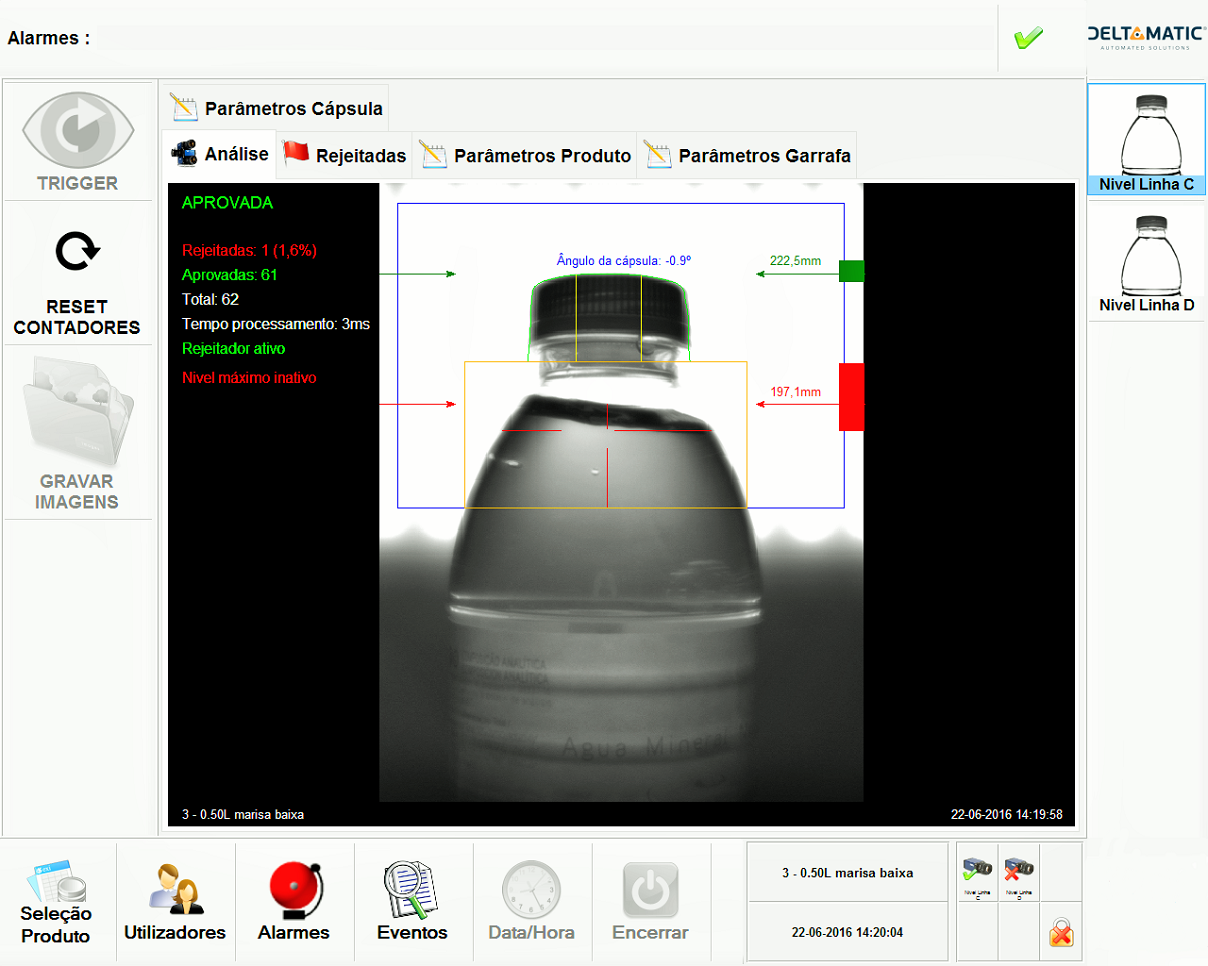Open the Parâmetros Produto tab

[526, 155]
